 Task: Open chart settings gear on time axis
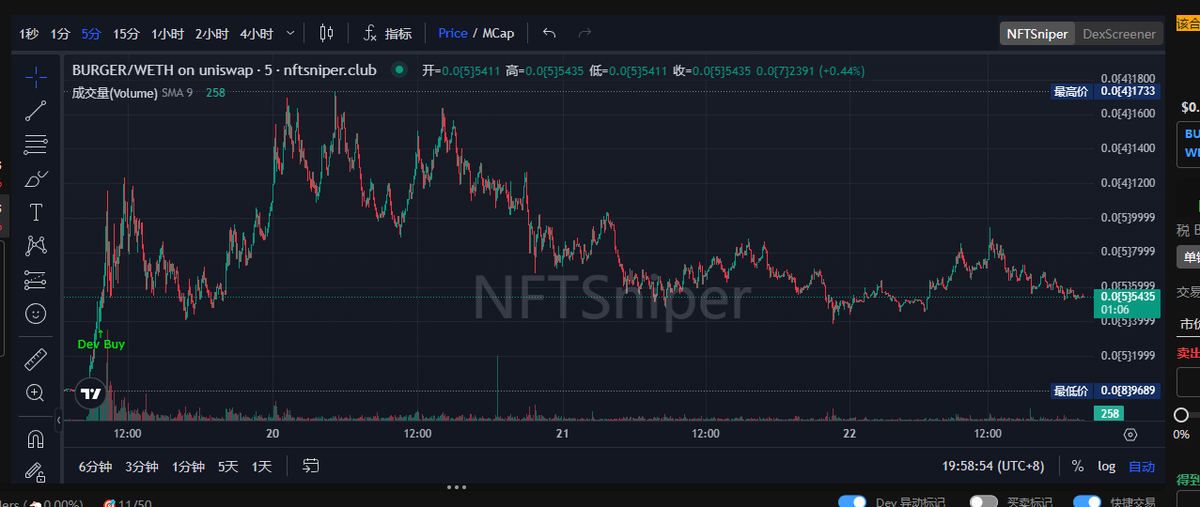point(1130,434)
